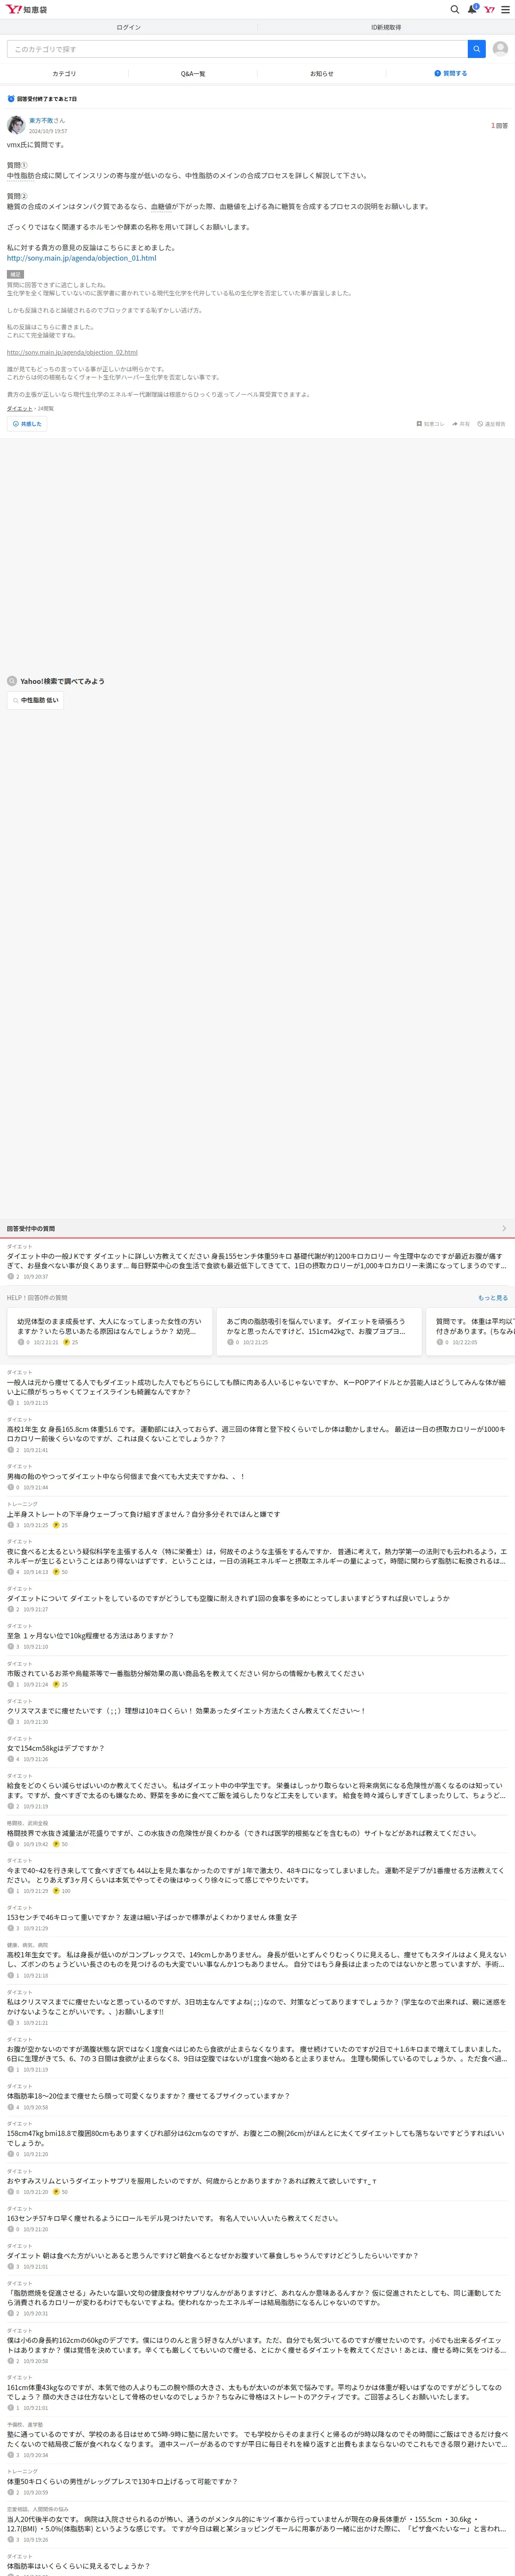Screen dimensions: 515x2576
Task: Open question おやすみスリムというダイエットサプリ
Action: [192, 2181]
